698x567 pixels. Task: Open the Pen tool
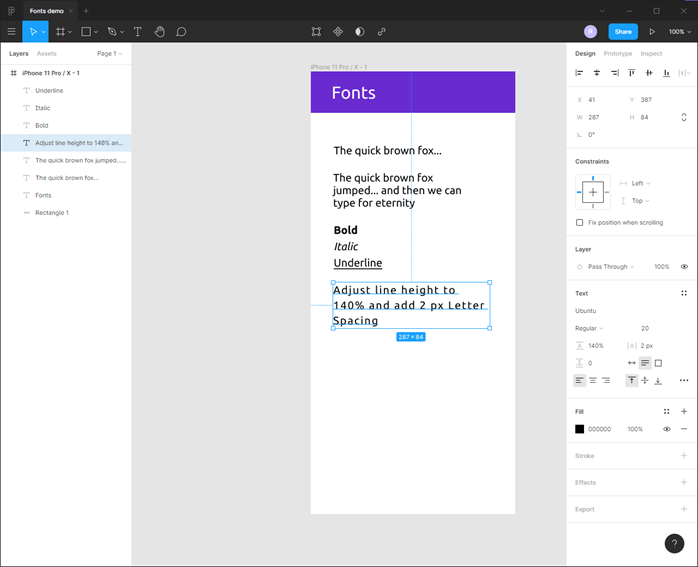pos(112,32)
